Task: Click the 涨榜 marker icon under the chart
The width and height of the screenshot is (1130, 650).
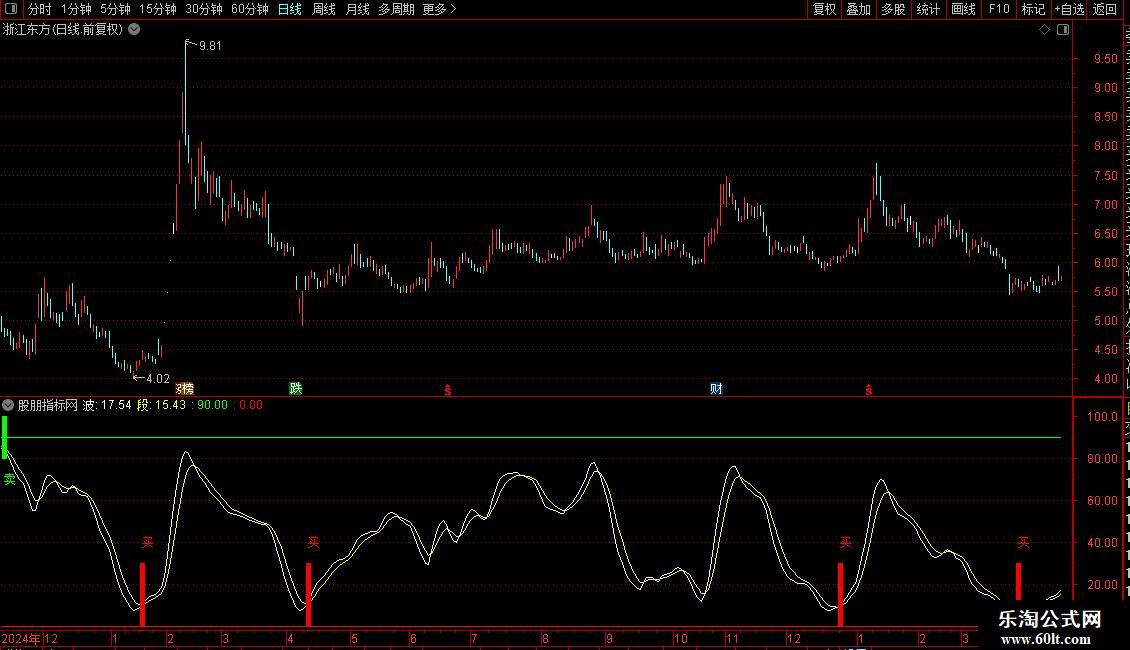Action: tap(184, 389)
